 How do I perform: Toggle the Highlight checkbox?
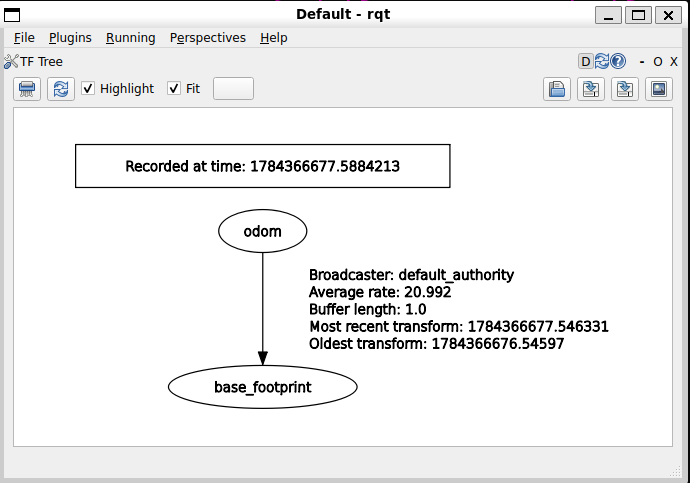(88, 88)
